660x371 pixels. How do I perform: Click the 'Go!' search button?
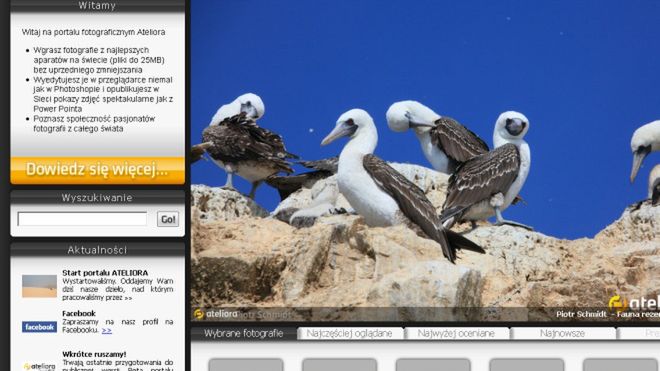[x=168, y=219]
